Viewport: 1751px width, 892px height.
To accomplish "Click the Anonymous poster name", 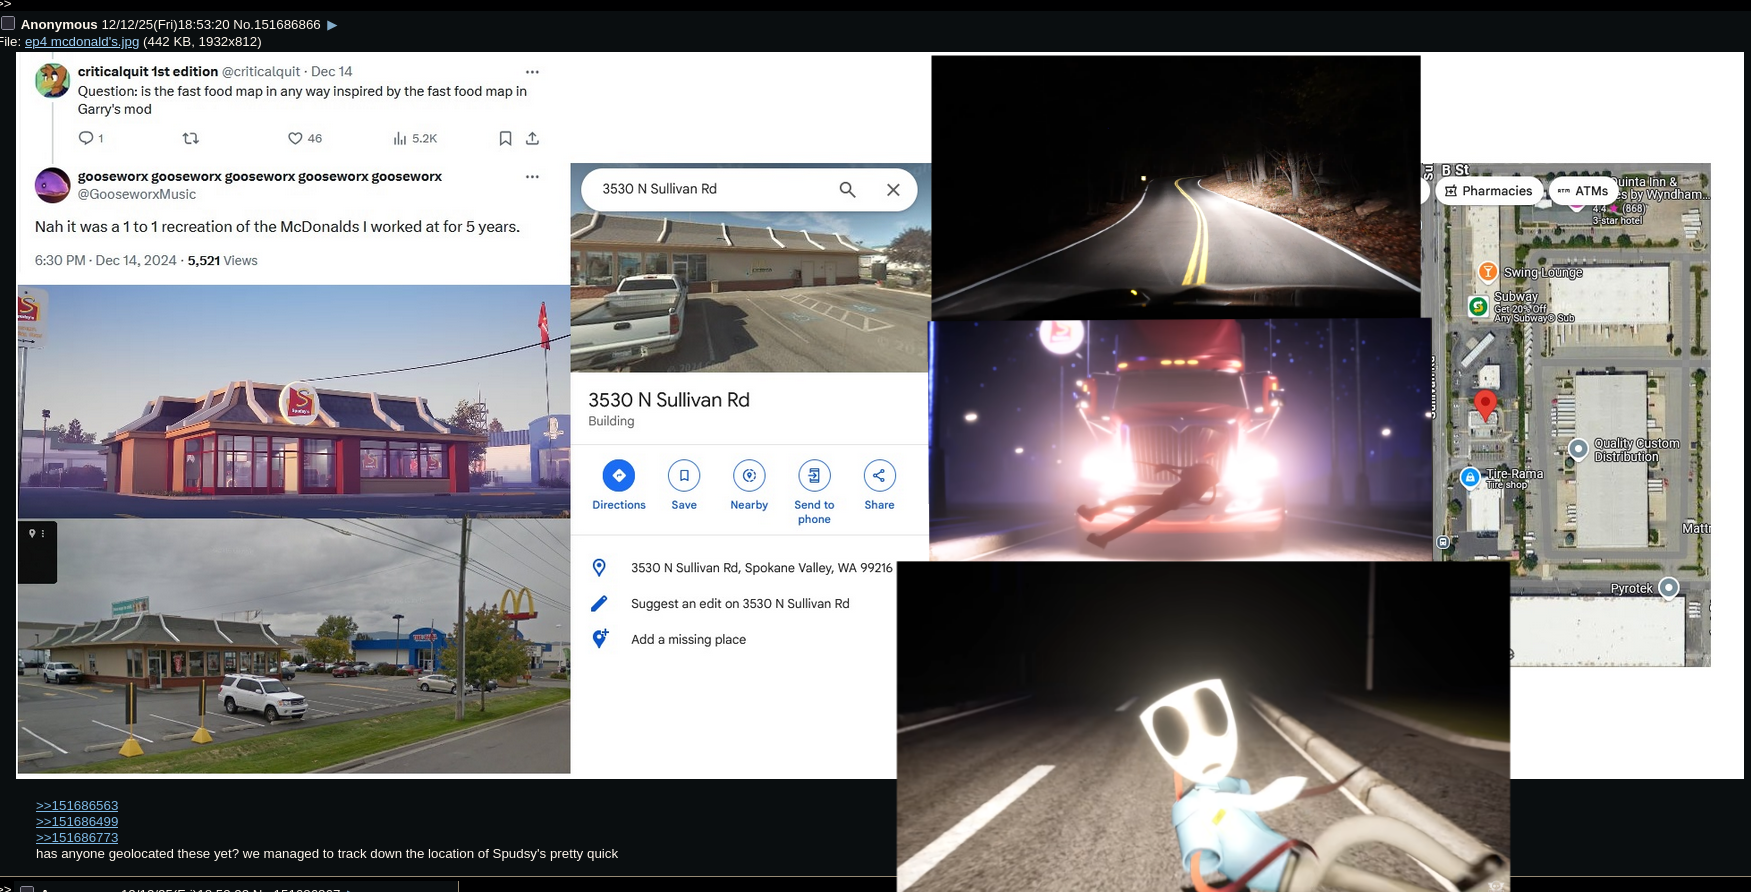I will click(59, 24).
